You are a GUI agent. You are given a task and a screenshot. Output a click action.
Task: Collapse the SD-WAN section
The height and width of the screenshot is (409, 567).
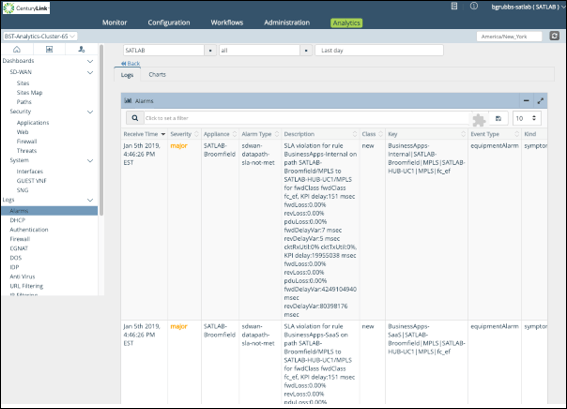point(90,72)
